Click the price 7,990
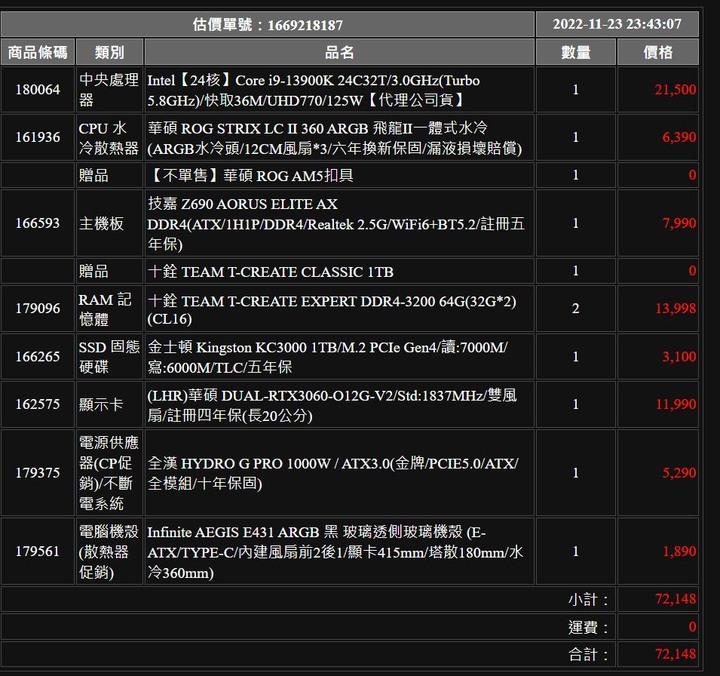This screenshot has height=676, width=720. [x=679, y=223]
